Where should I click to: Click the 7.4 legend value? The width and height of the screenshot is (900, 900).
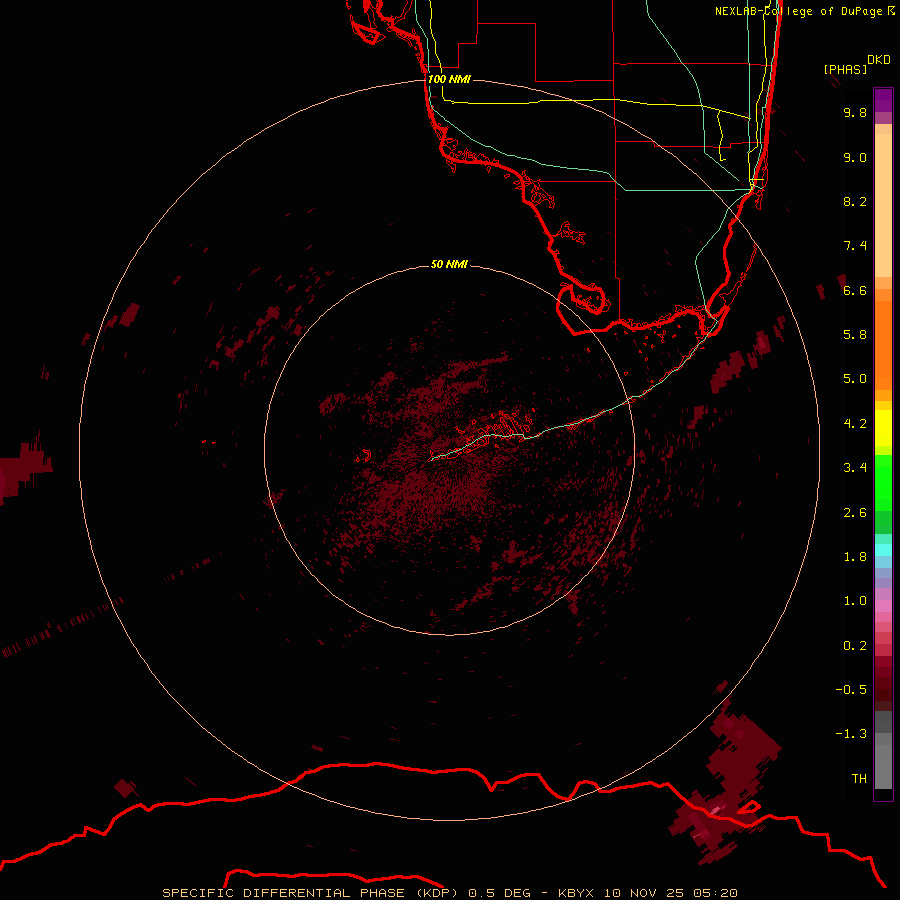855,246
